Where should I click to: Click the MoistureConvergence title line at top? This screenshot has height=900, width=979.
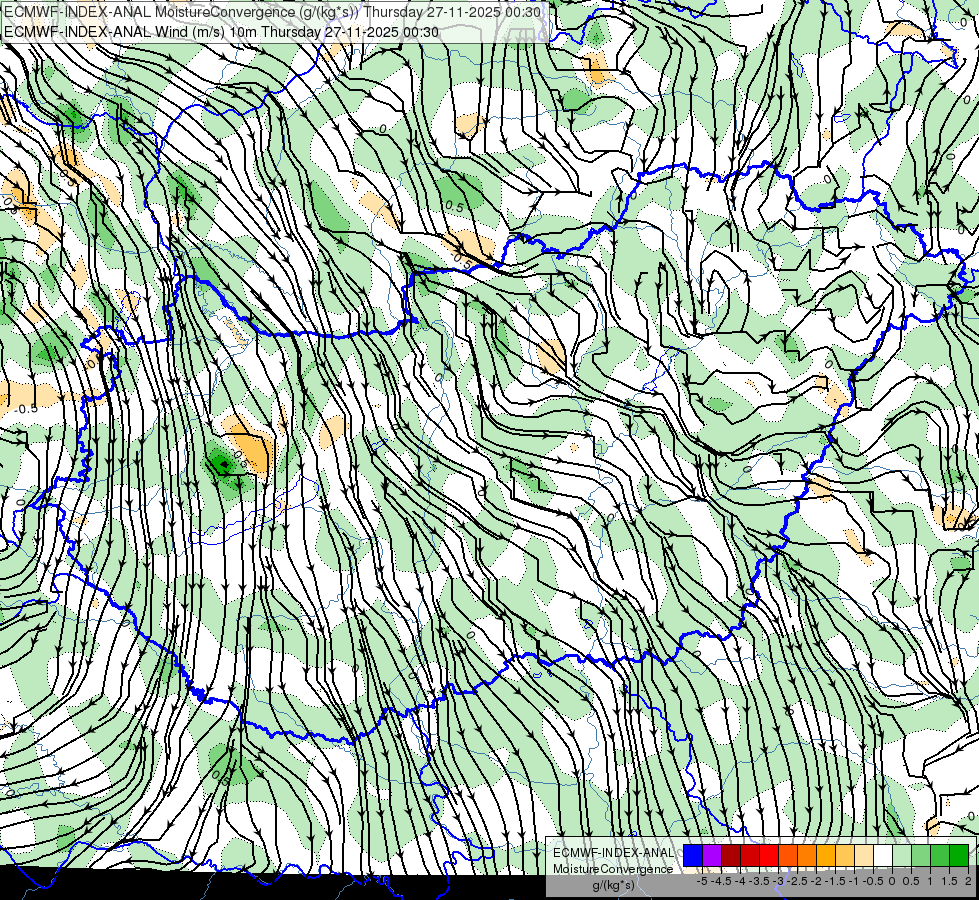273,12
